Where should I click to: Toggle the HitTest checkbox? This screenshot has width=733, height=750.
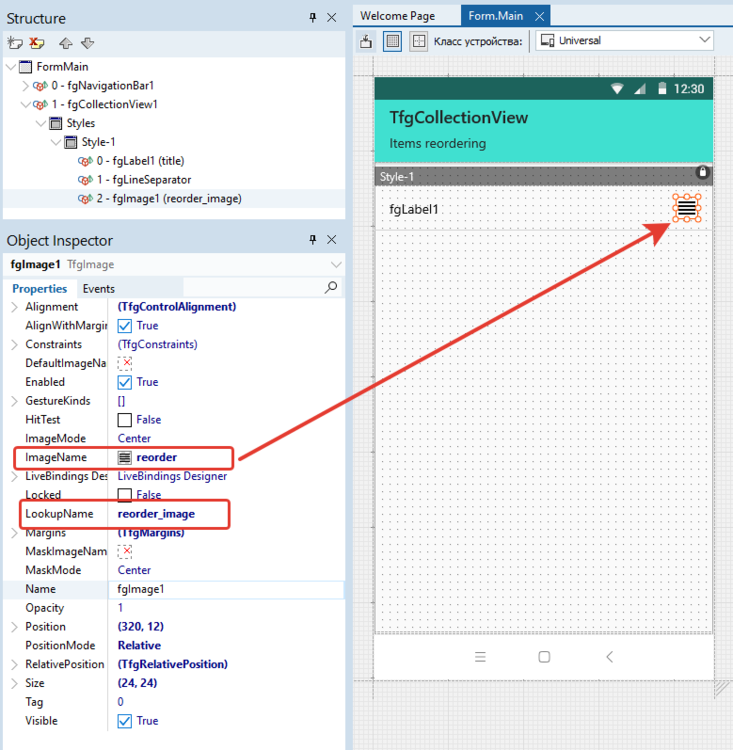[x=125, y=420]
